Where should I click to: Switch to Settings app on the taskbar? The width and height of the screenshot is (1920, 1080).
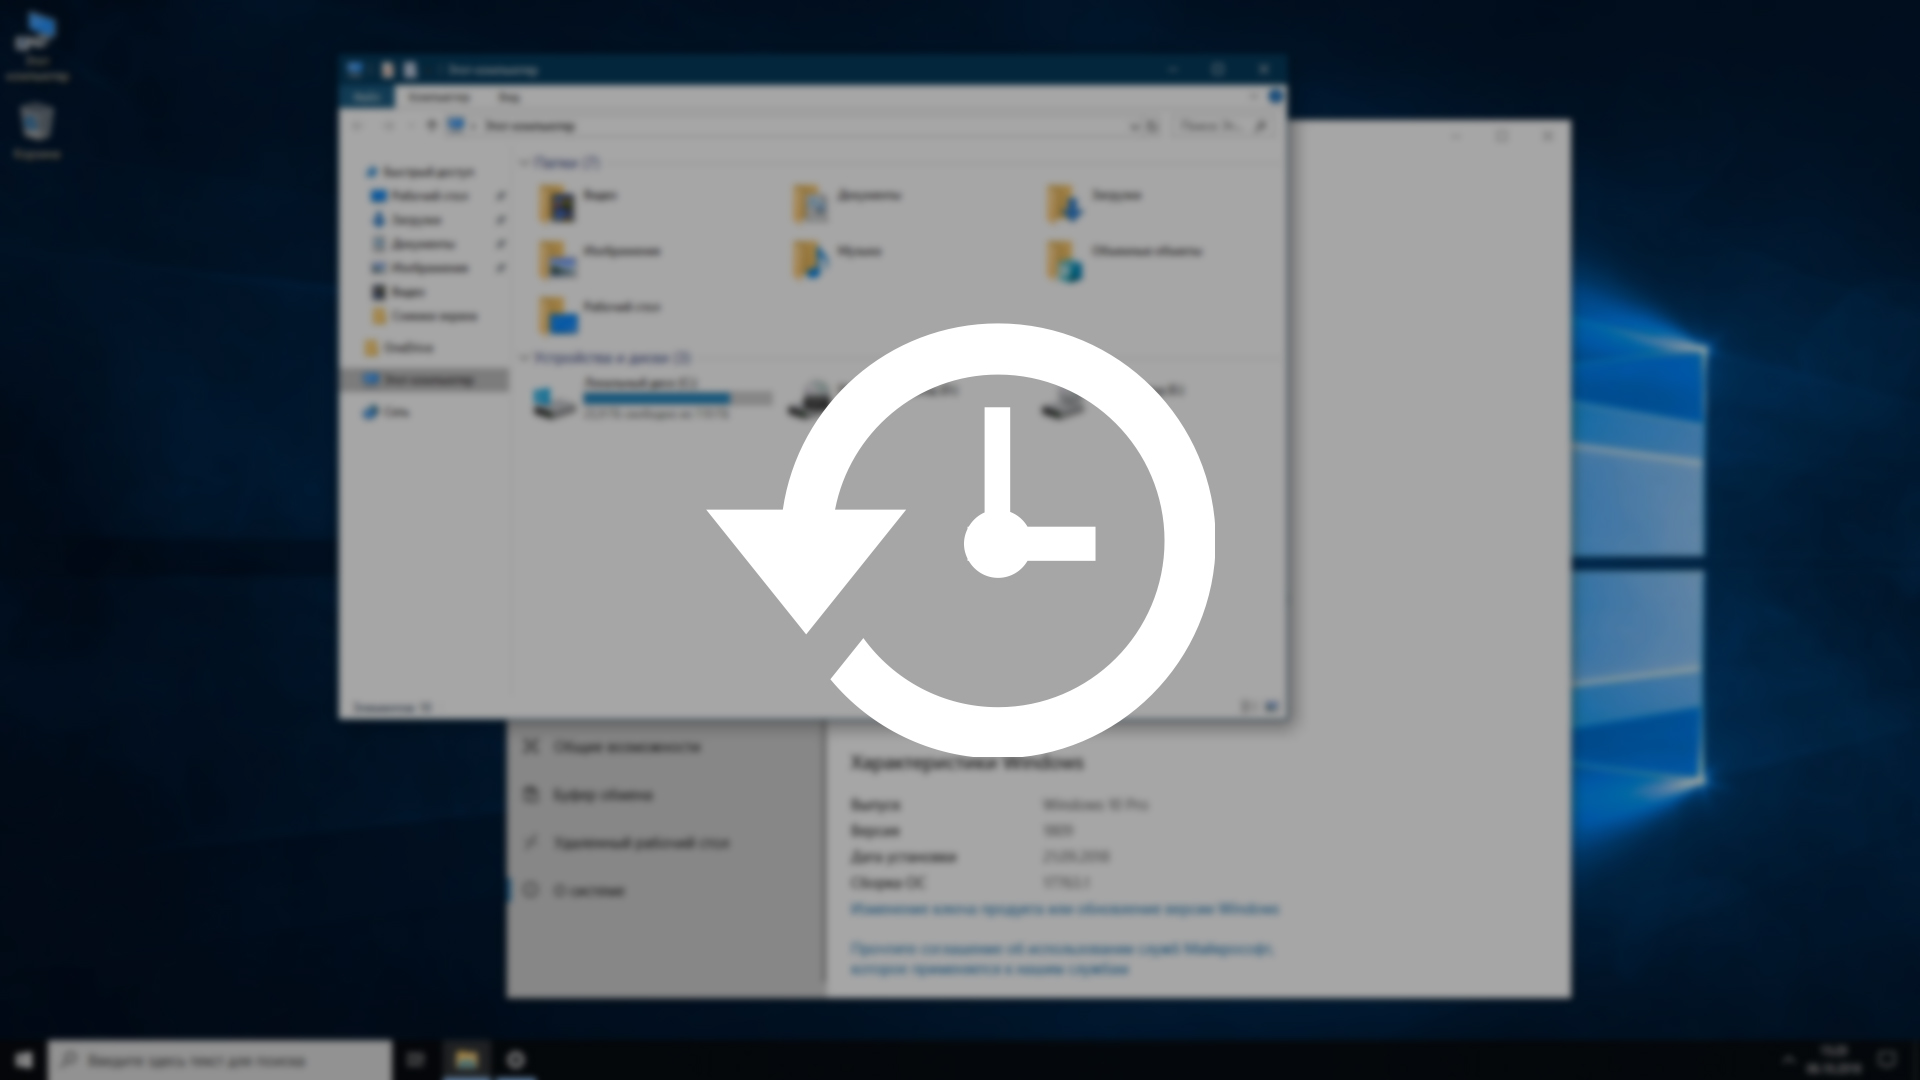(x=515, y=1060)
